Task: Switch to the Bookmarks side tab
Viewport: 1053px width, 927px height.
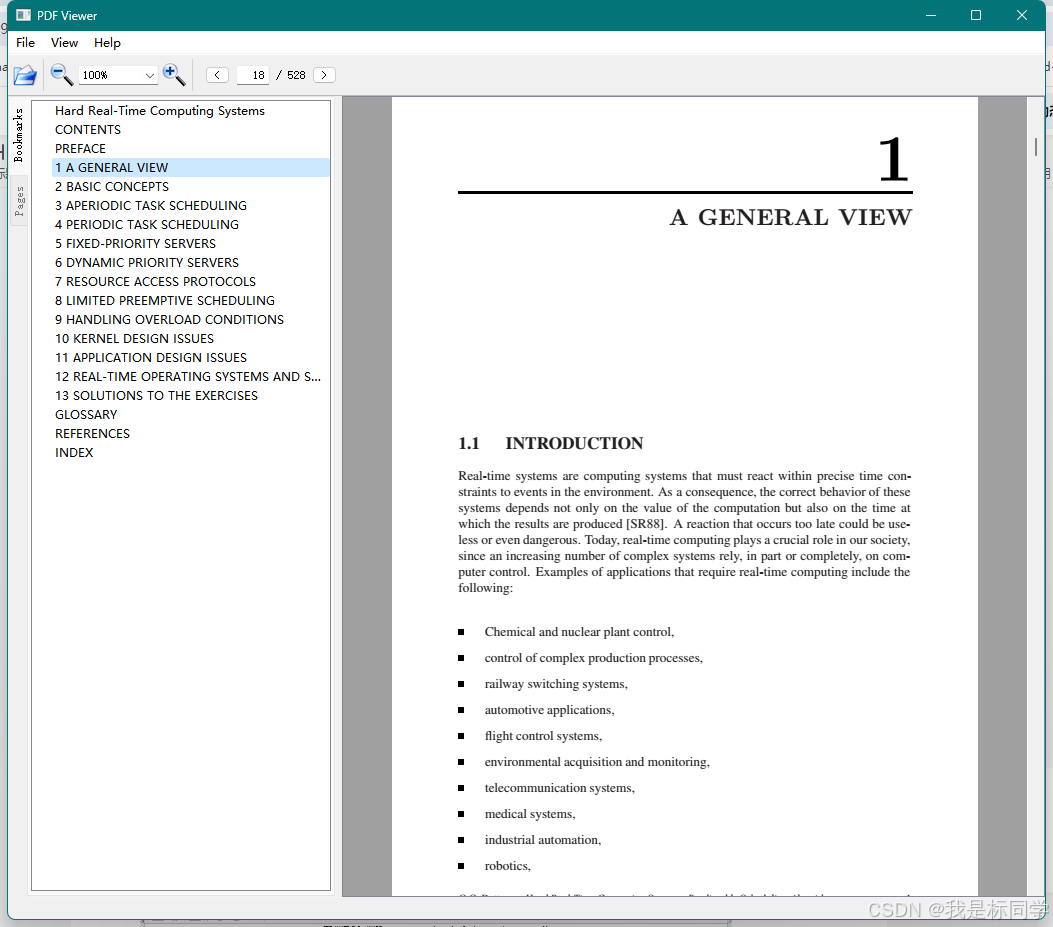Action: [x=19, y=134]
